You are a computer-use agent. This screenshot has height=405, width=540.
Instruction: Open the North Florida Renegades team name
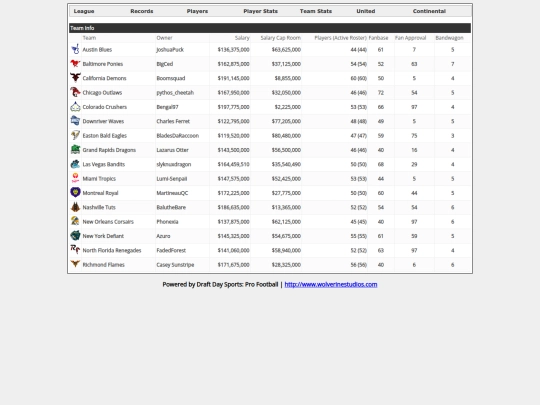click(112, 250)
